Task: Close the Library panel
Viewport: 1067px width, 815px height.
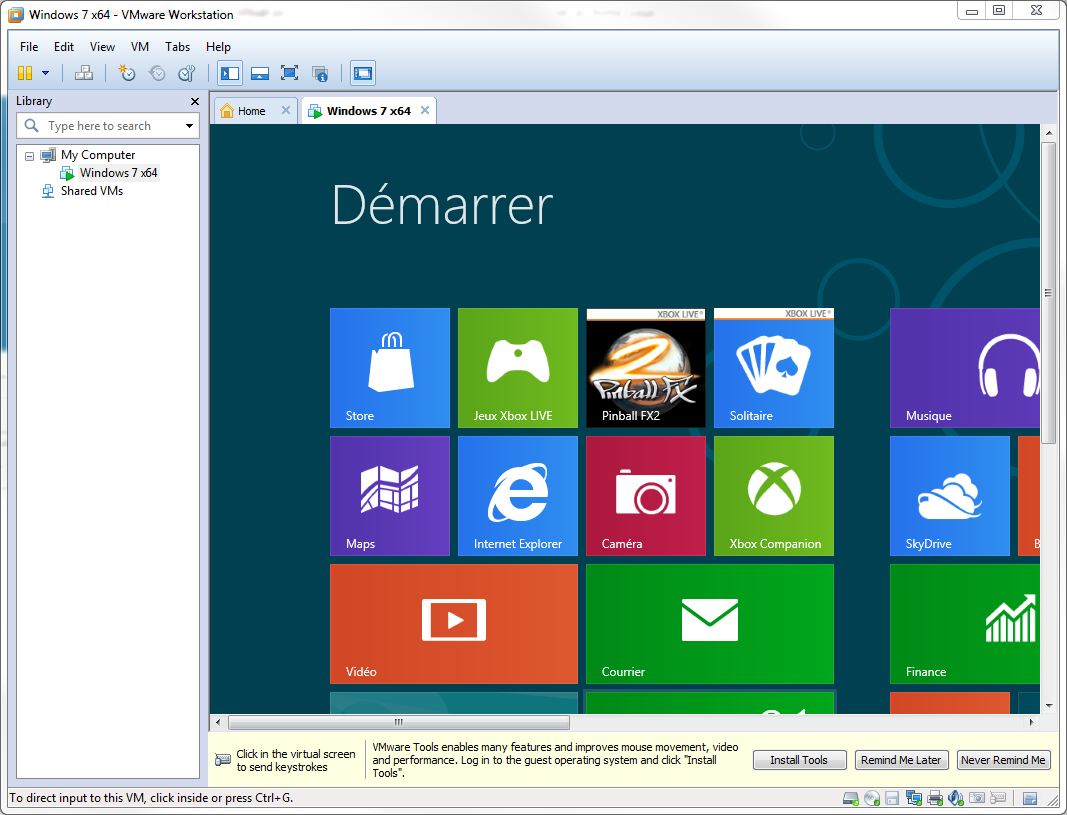Action: 195,101
